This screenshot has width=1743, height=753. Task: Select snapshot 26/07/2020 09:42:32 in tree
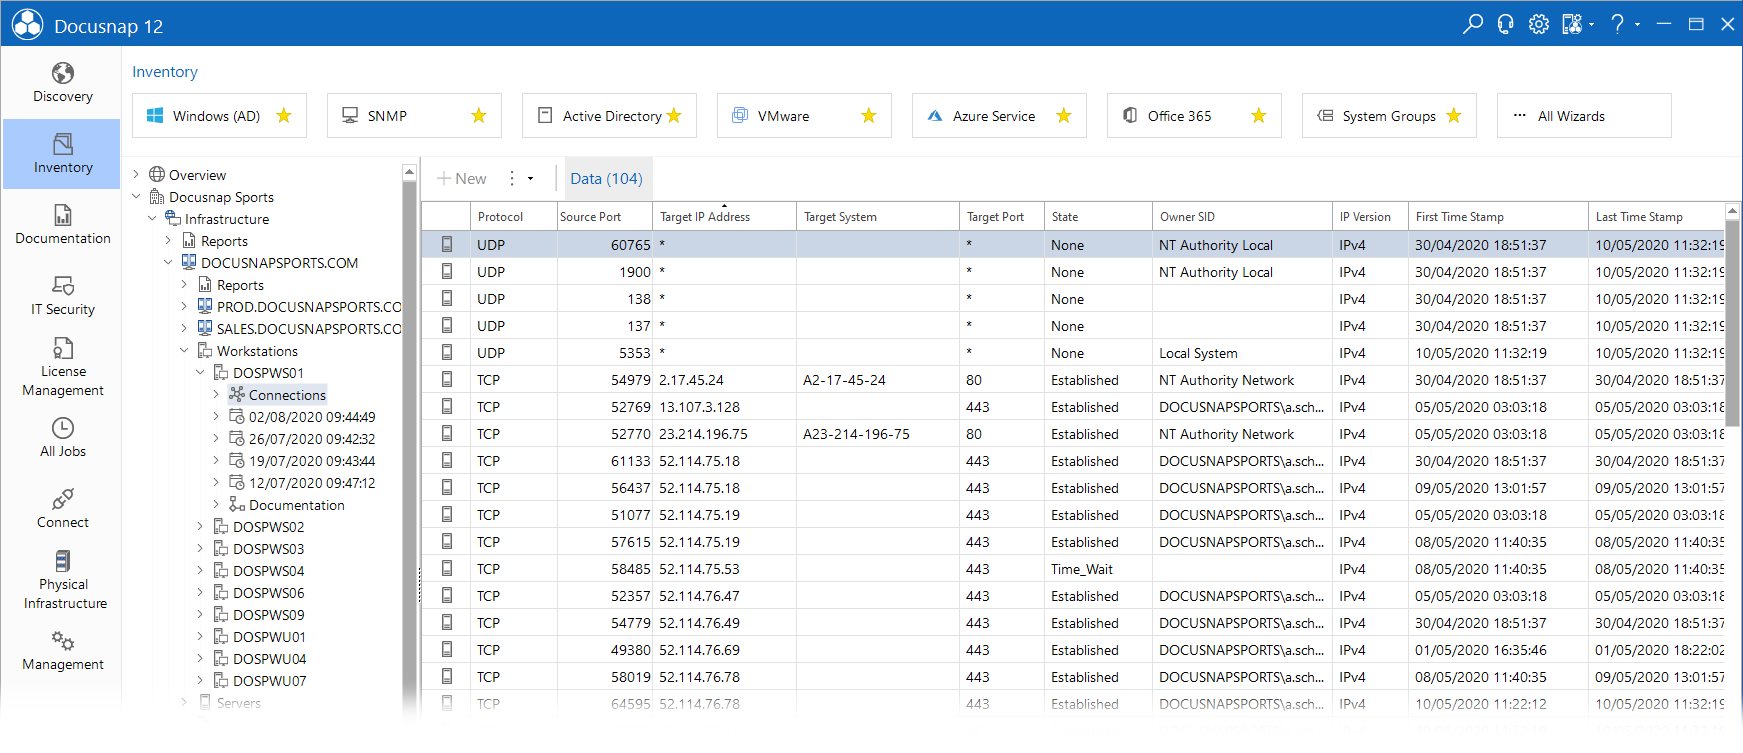(302, 439)
